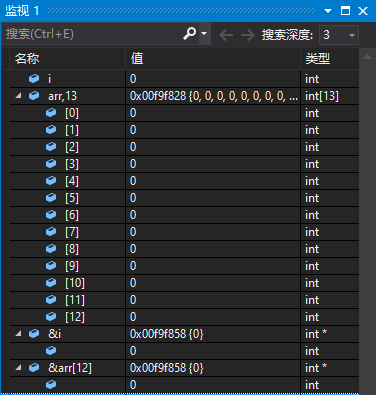
Task: Click the Type column header
Action: pos(330,59)
